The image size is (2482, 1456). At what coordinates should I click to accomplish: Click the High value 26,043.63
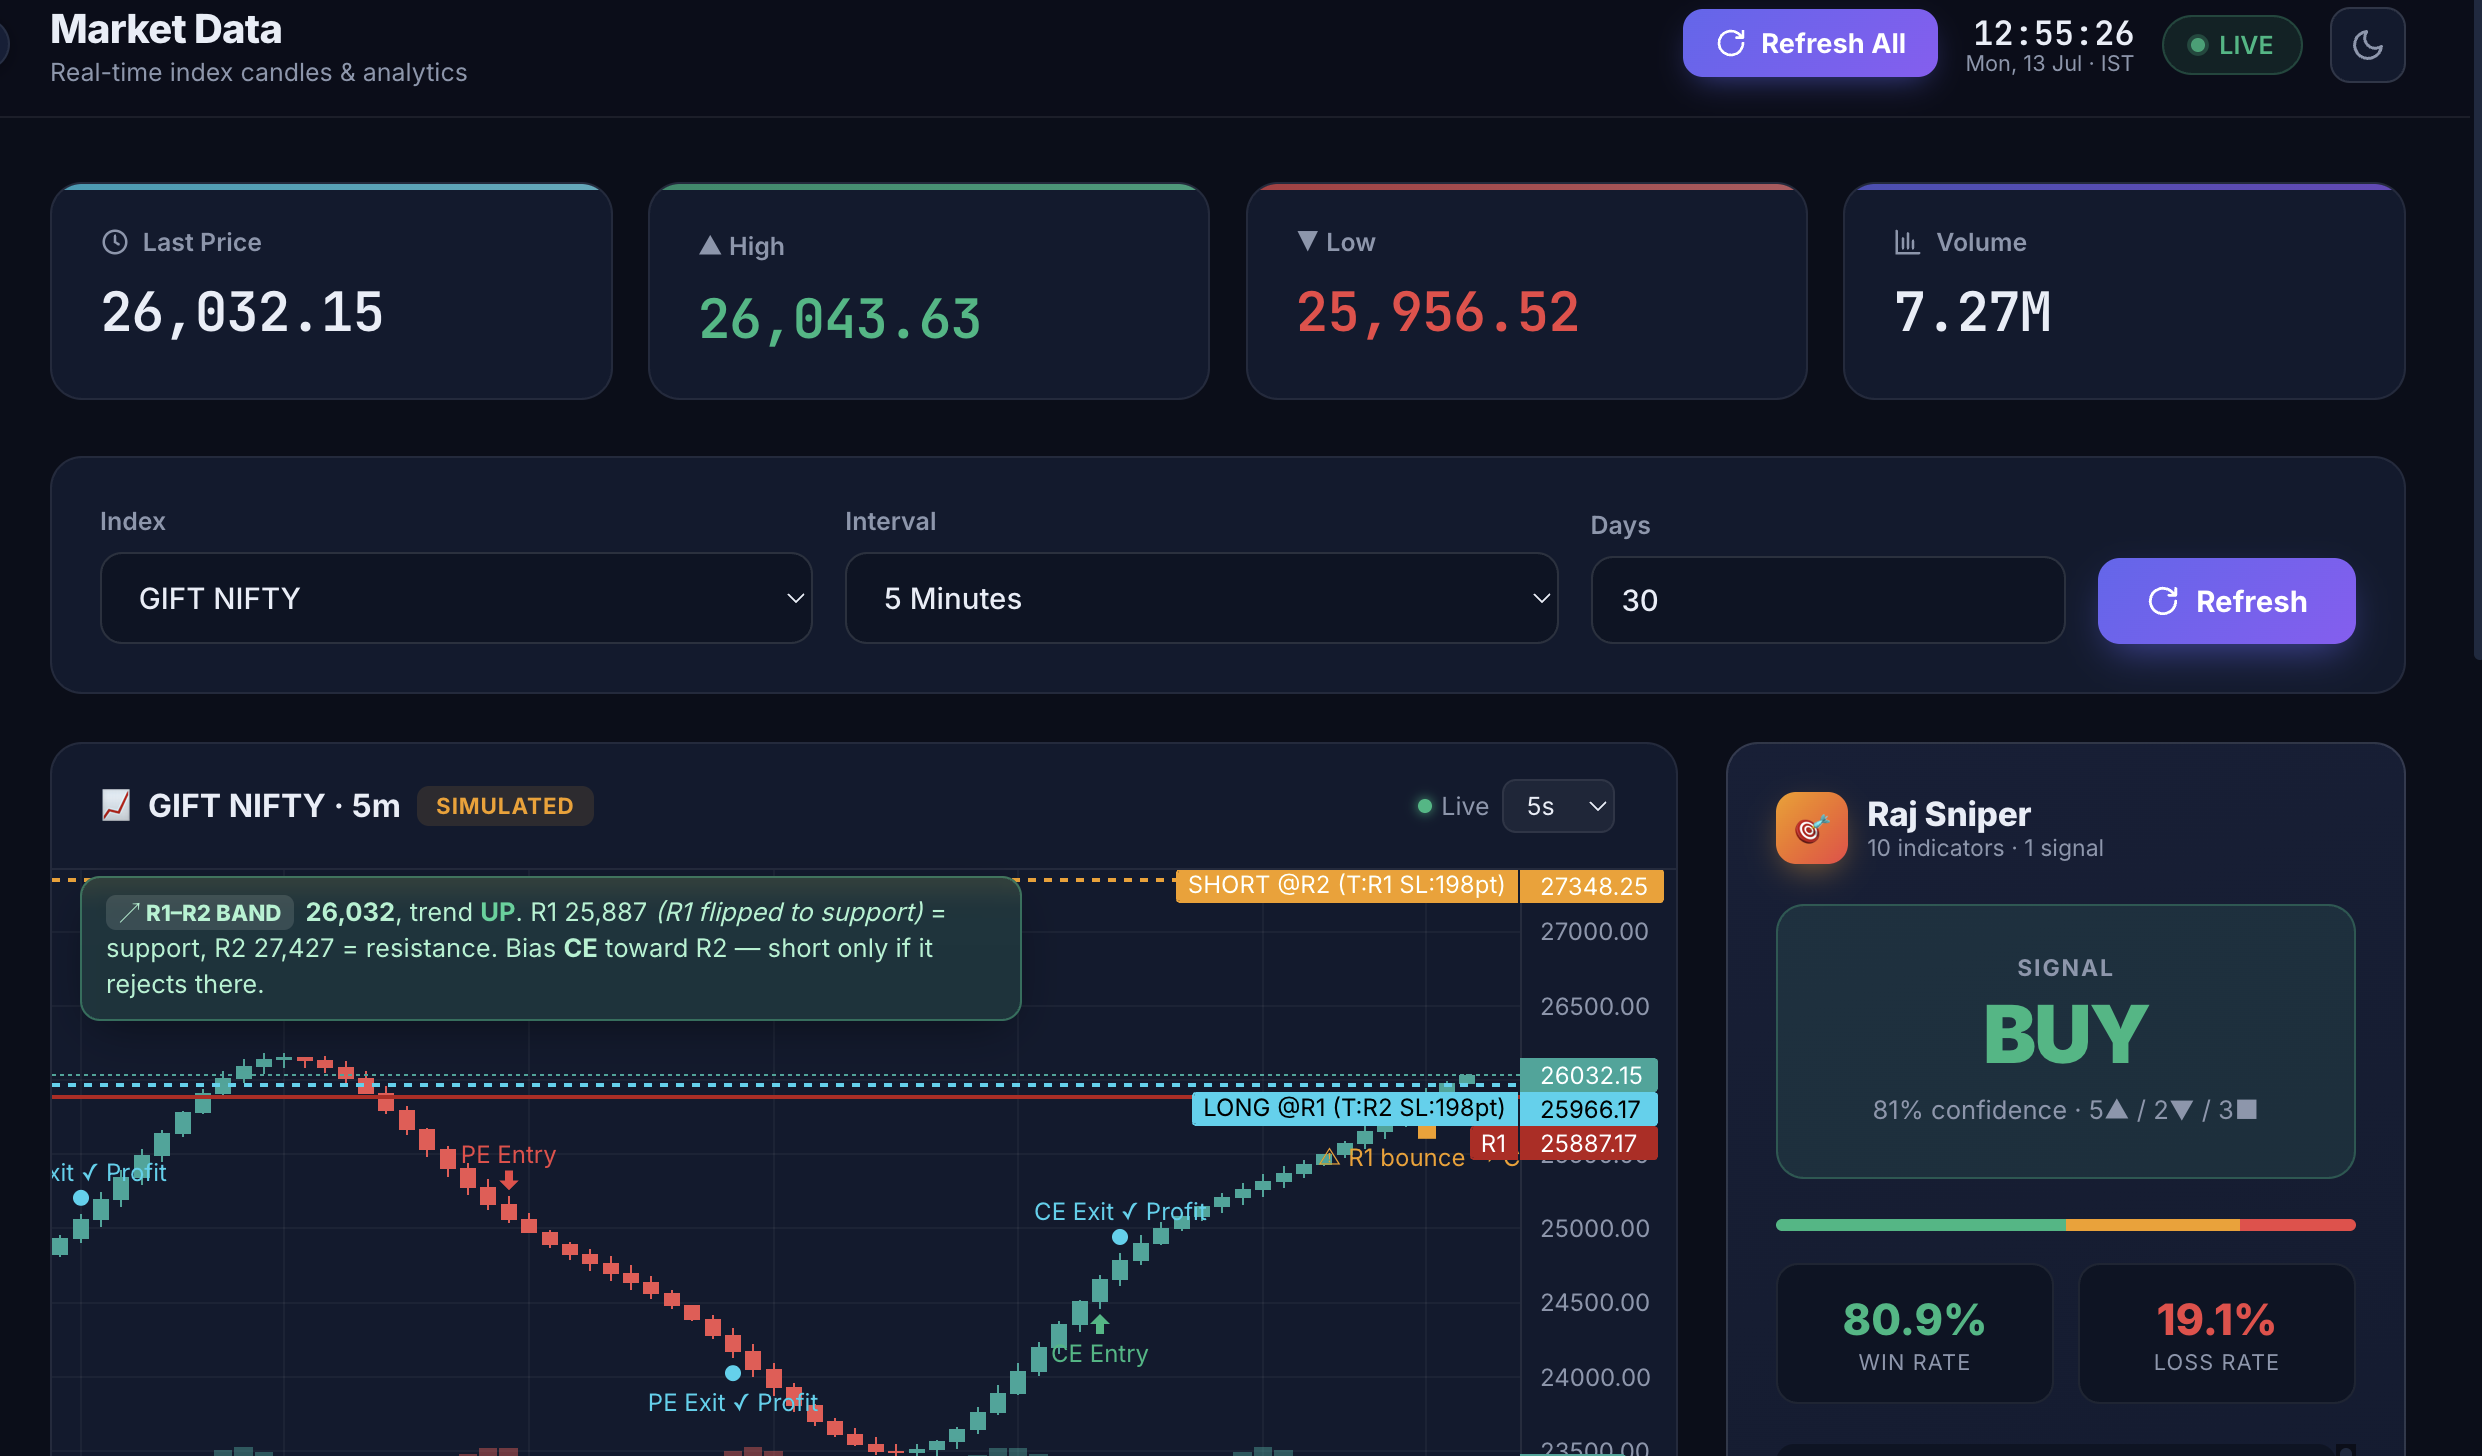(x=840, y=319)
